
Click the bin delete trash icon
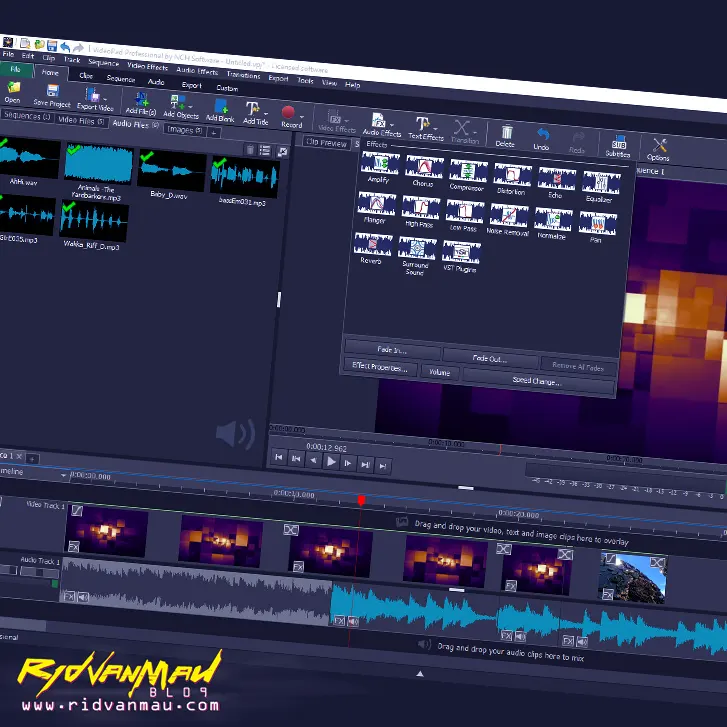pos(250,149)
